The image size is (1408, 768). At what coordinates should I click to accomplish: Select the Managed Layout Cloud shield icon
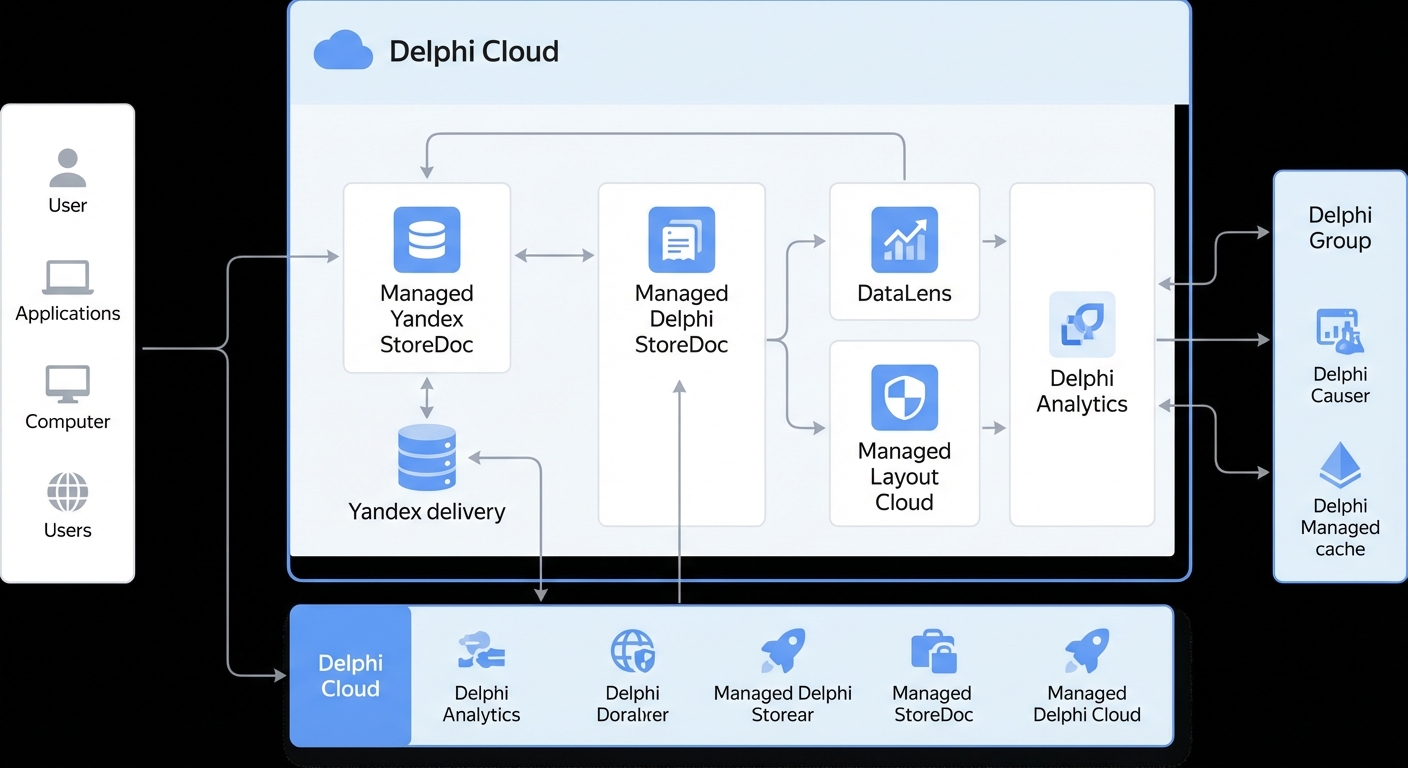pos(905,397)
